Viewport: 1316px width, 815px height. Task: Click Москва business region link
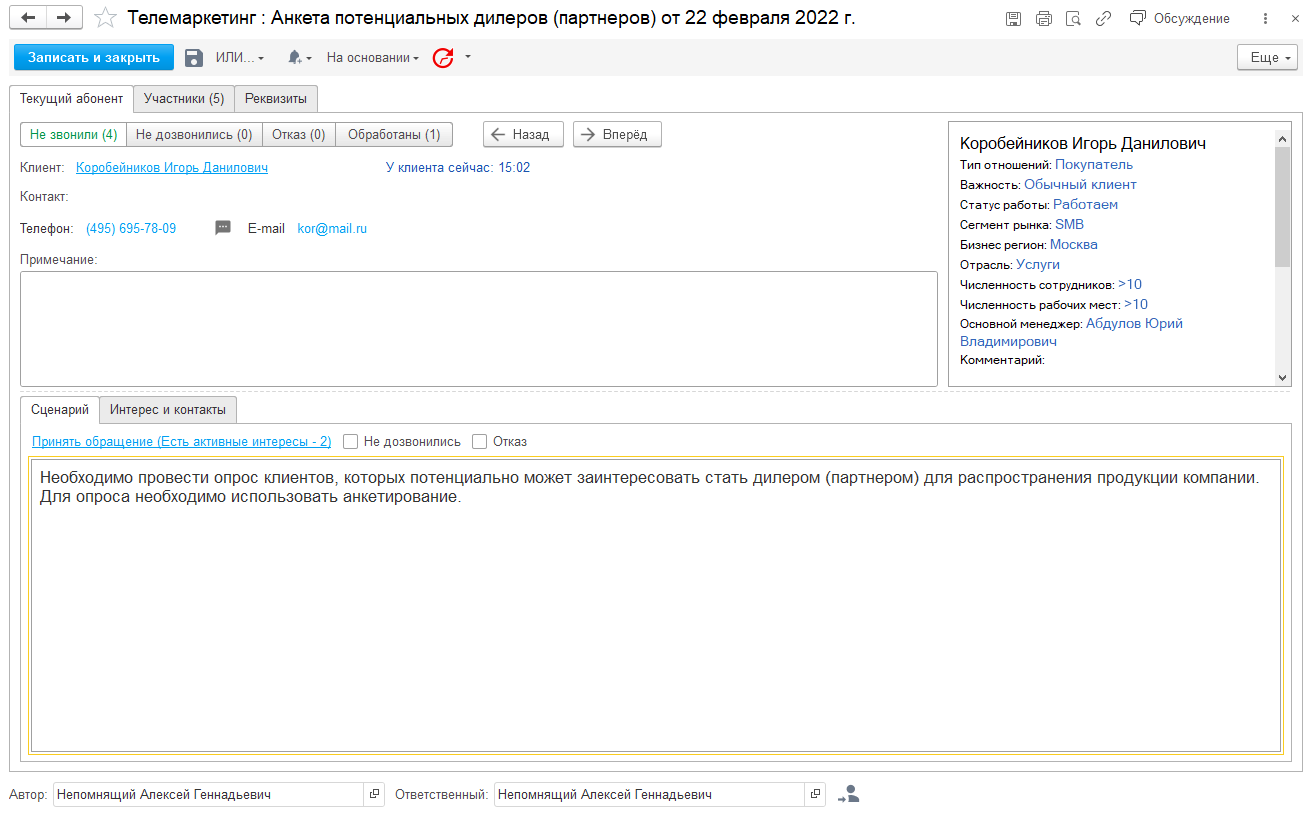pyautogui.click(x=1073, y=245)
